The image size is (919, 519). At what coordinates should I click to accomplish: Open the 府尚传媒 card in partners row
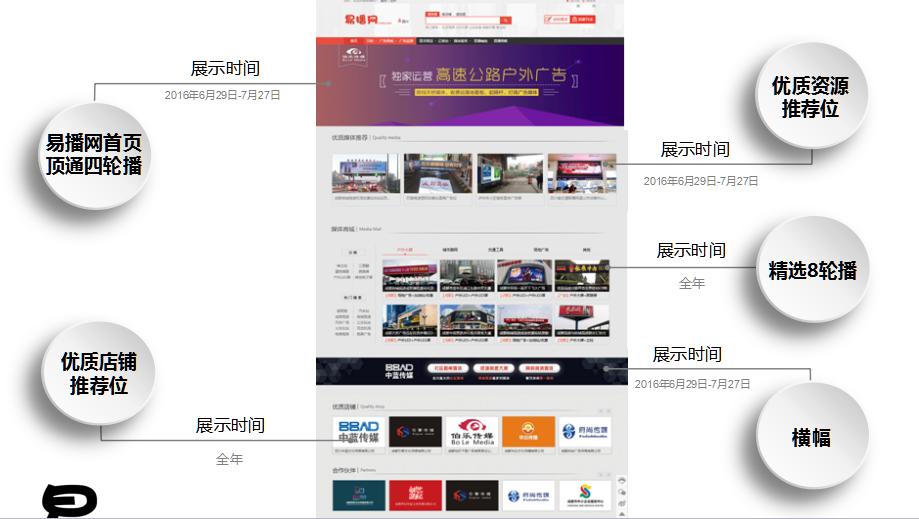click(528, 496)
